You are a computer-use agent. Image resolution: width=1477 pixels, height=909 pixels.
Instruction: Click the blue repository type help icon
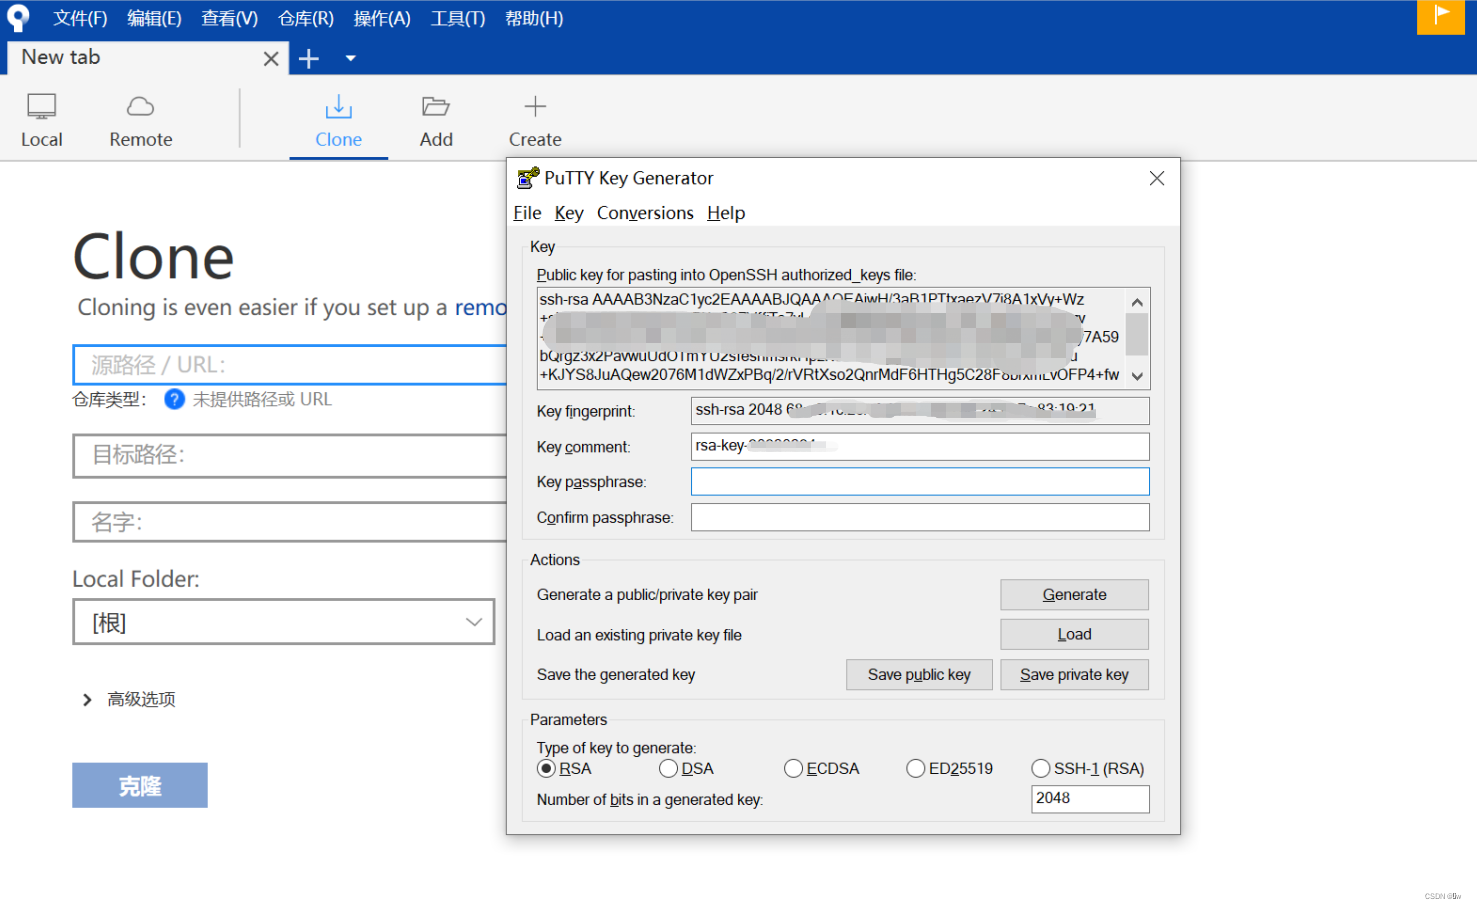[x=174, y=399]
